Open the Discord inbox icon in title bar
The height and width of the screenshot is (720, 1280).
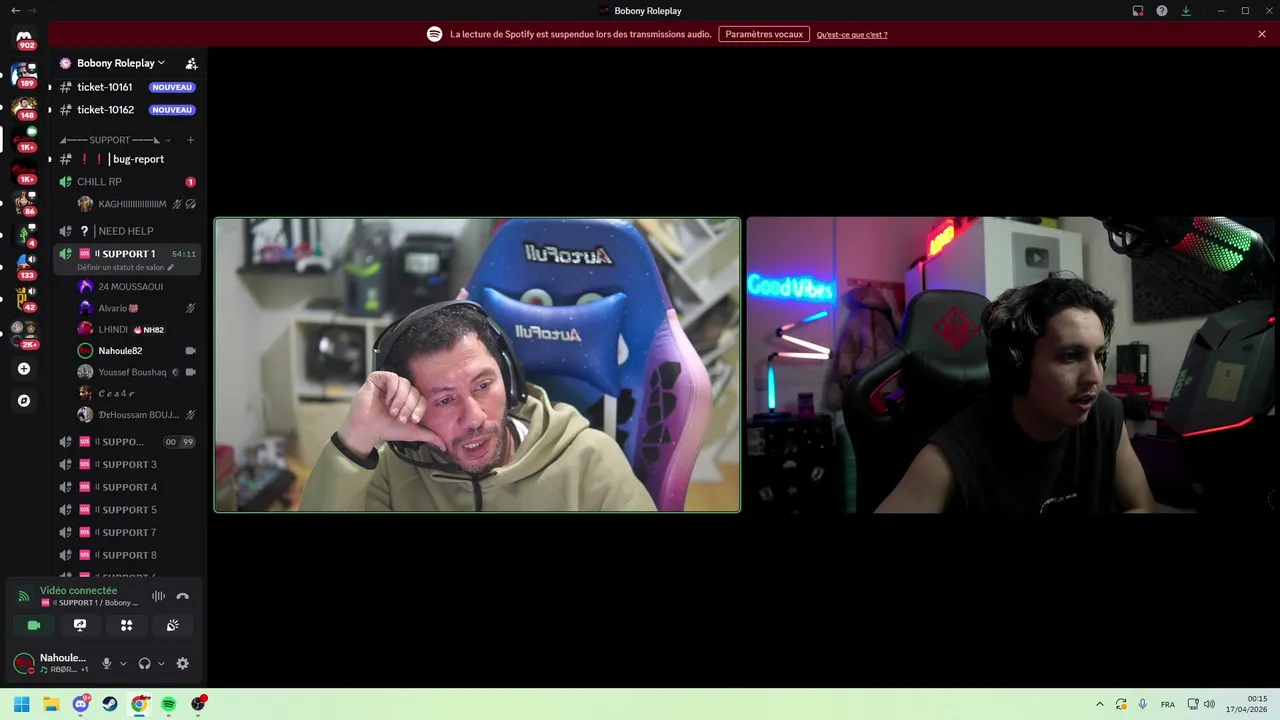click(x=1138, y=11)
